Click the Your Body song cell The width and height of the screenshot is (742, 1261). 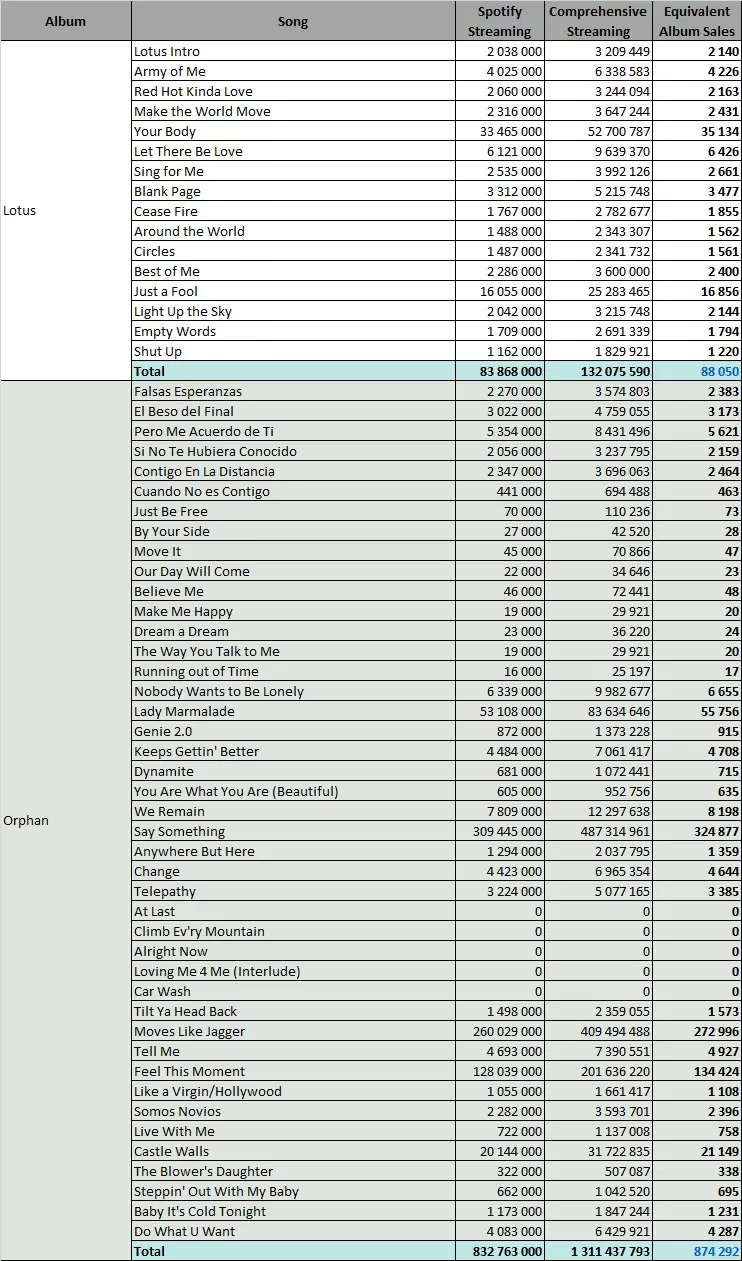point(293,131)
